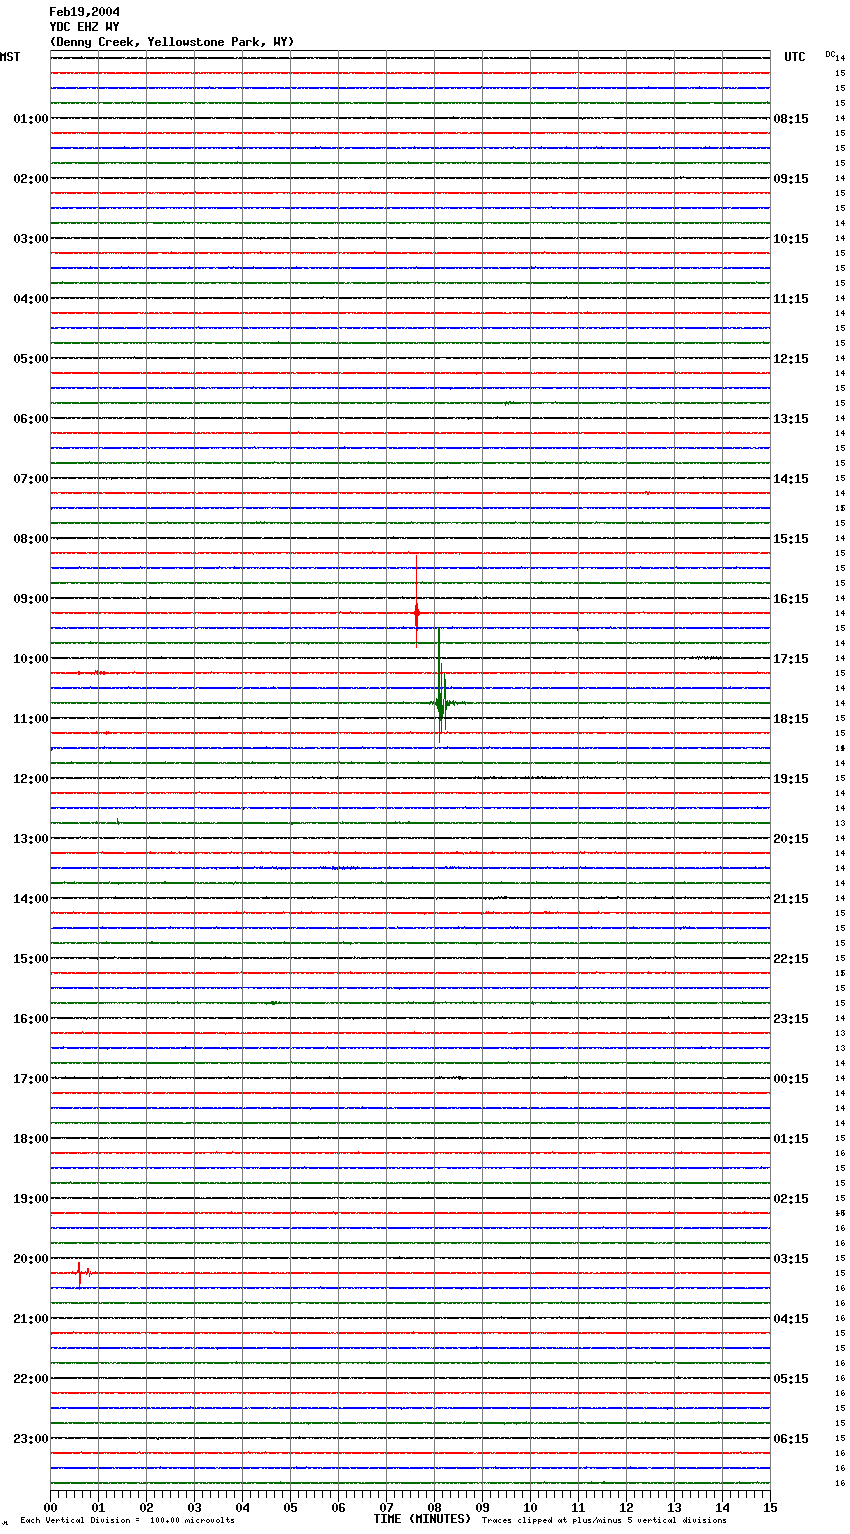Select the 14:00 MST time label

[30, 899]
